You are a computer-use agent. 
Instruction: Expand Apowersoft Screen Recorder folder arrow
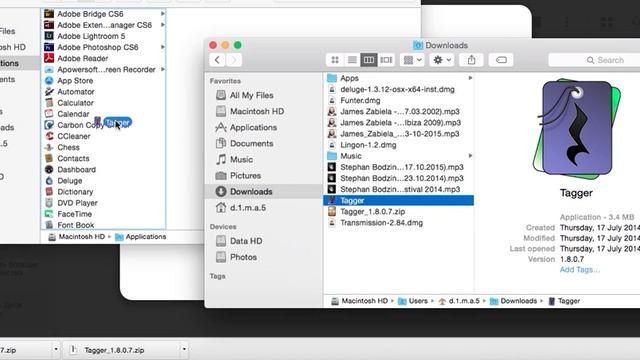pyautogui.click(x=162, y=69)
